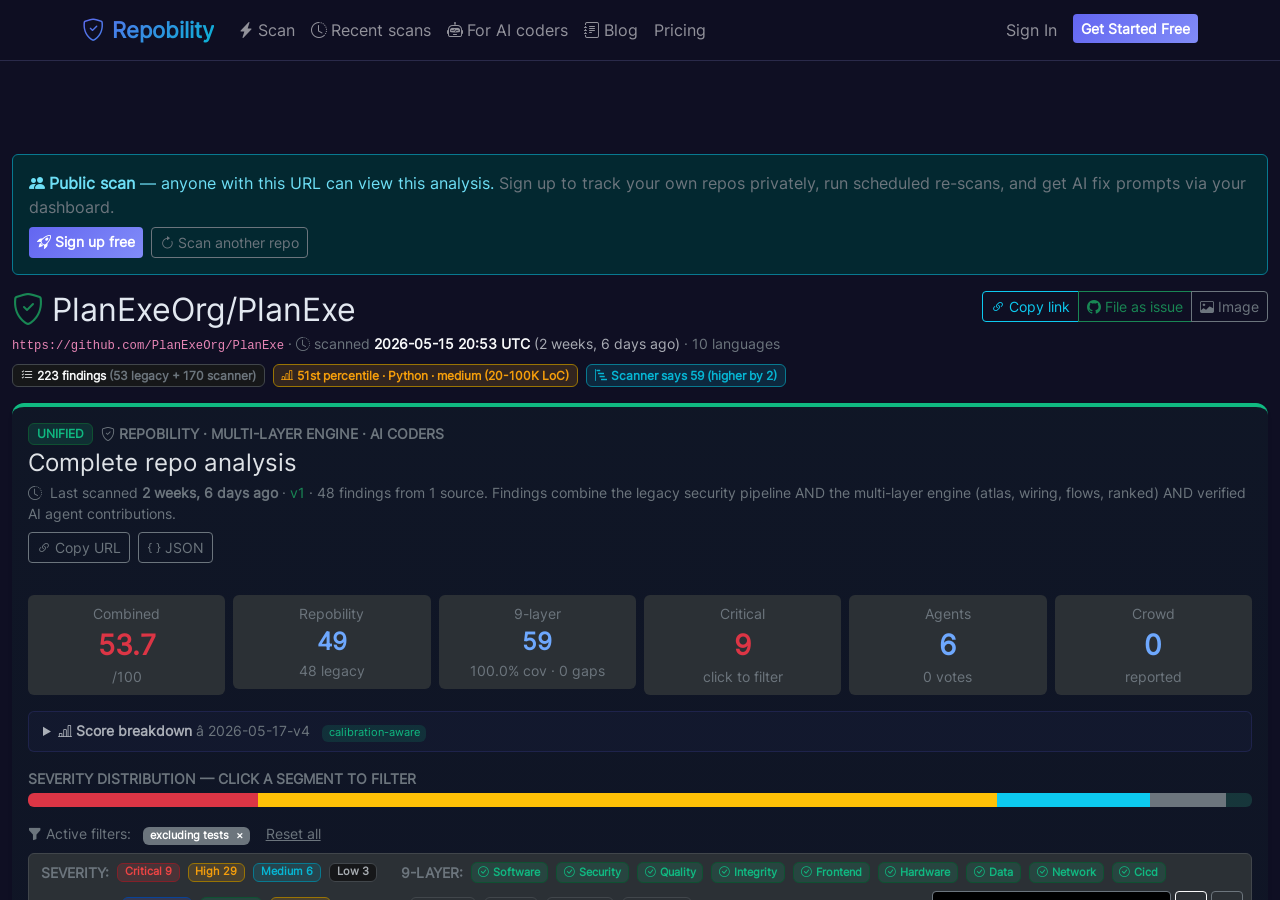Click the people icon beside Public scan
This screenshot has height=900, width=1280.
[37, 183]
